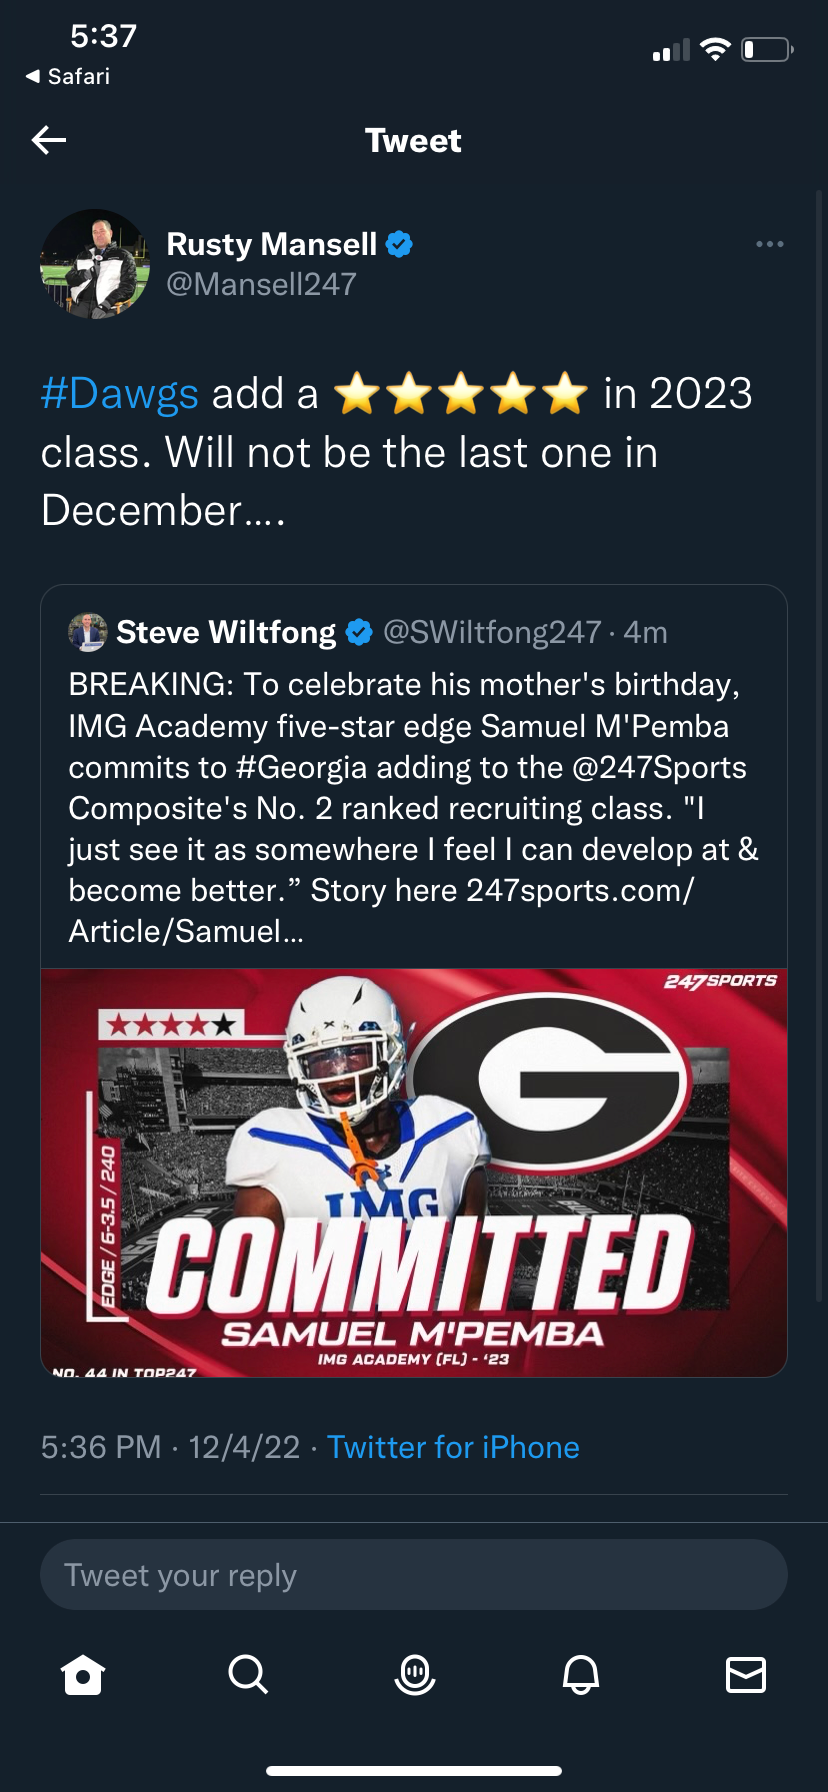Go to the Home tab
The width and height of the screenshot is (828, 1792).
(x=83, y=1674)
